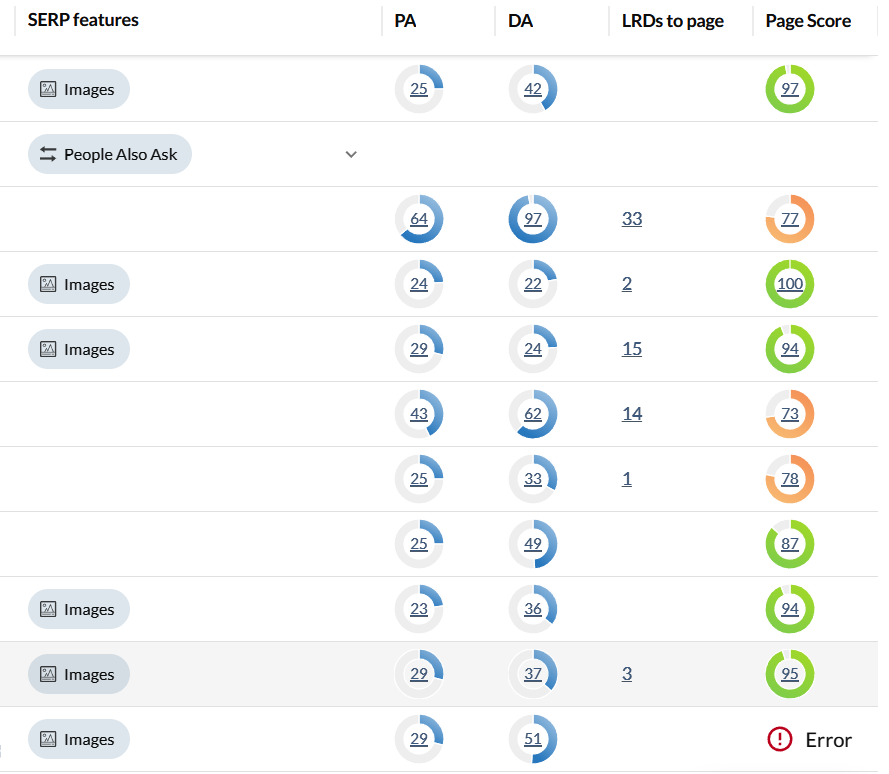Click the red Error warning icon
Image resolution: width=889 pixels, height=774 pixels.
click(779, 740)
